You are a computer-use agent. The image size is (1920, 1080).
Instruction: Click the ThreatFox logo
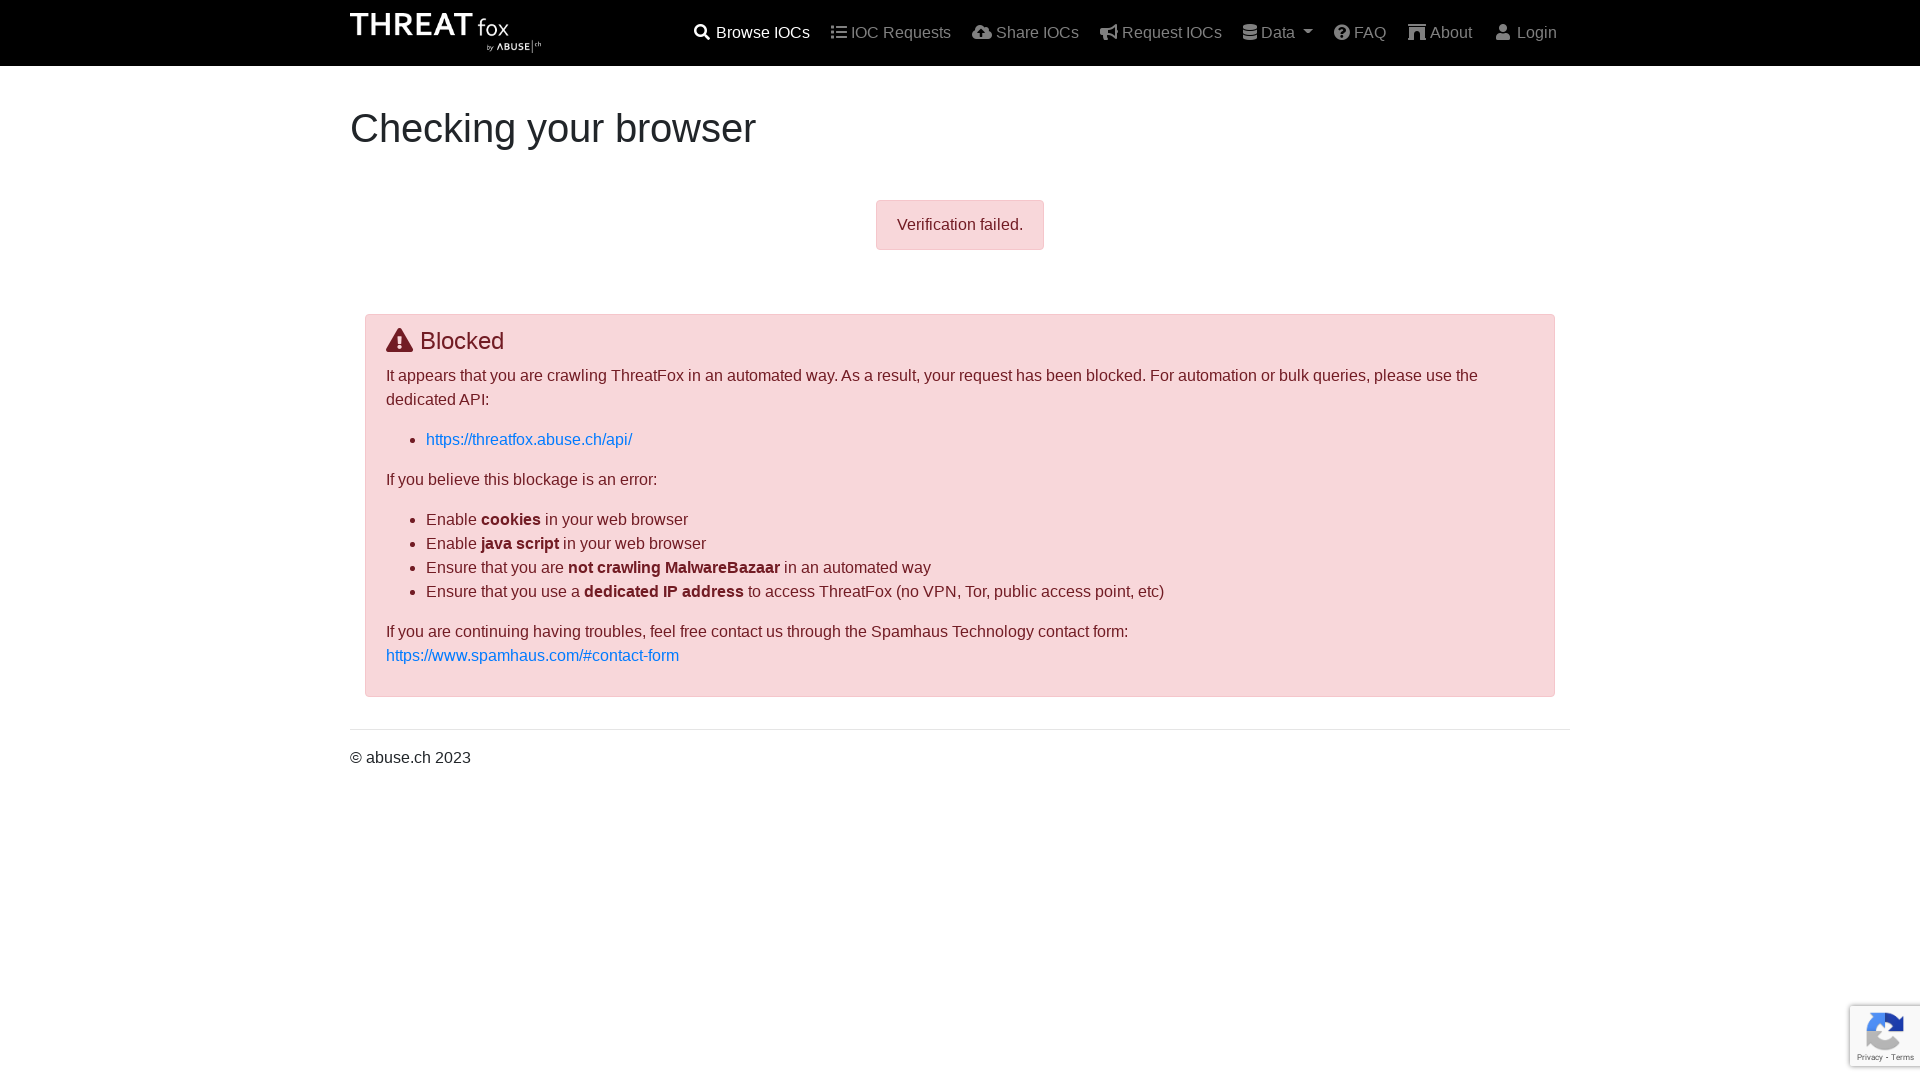pyautogui.click(x=446, y=32)
